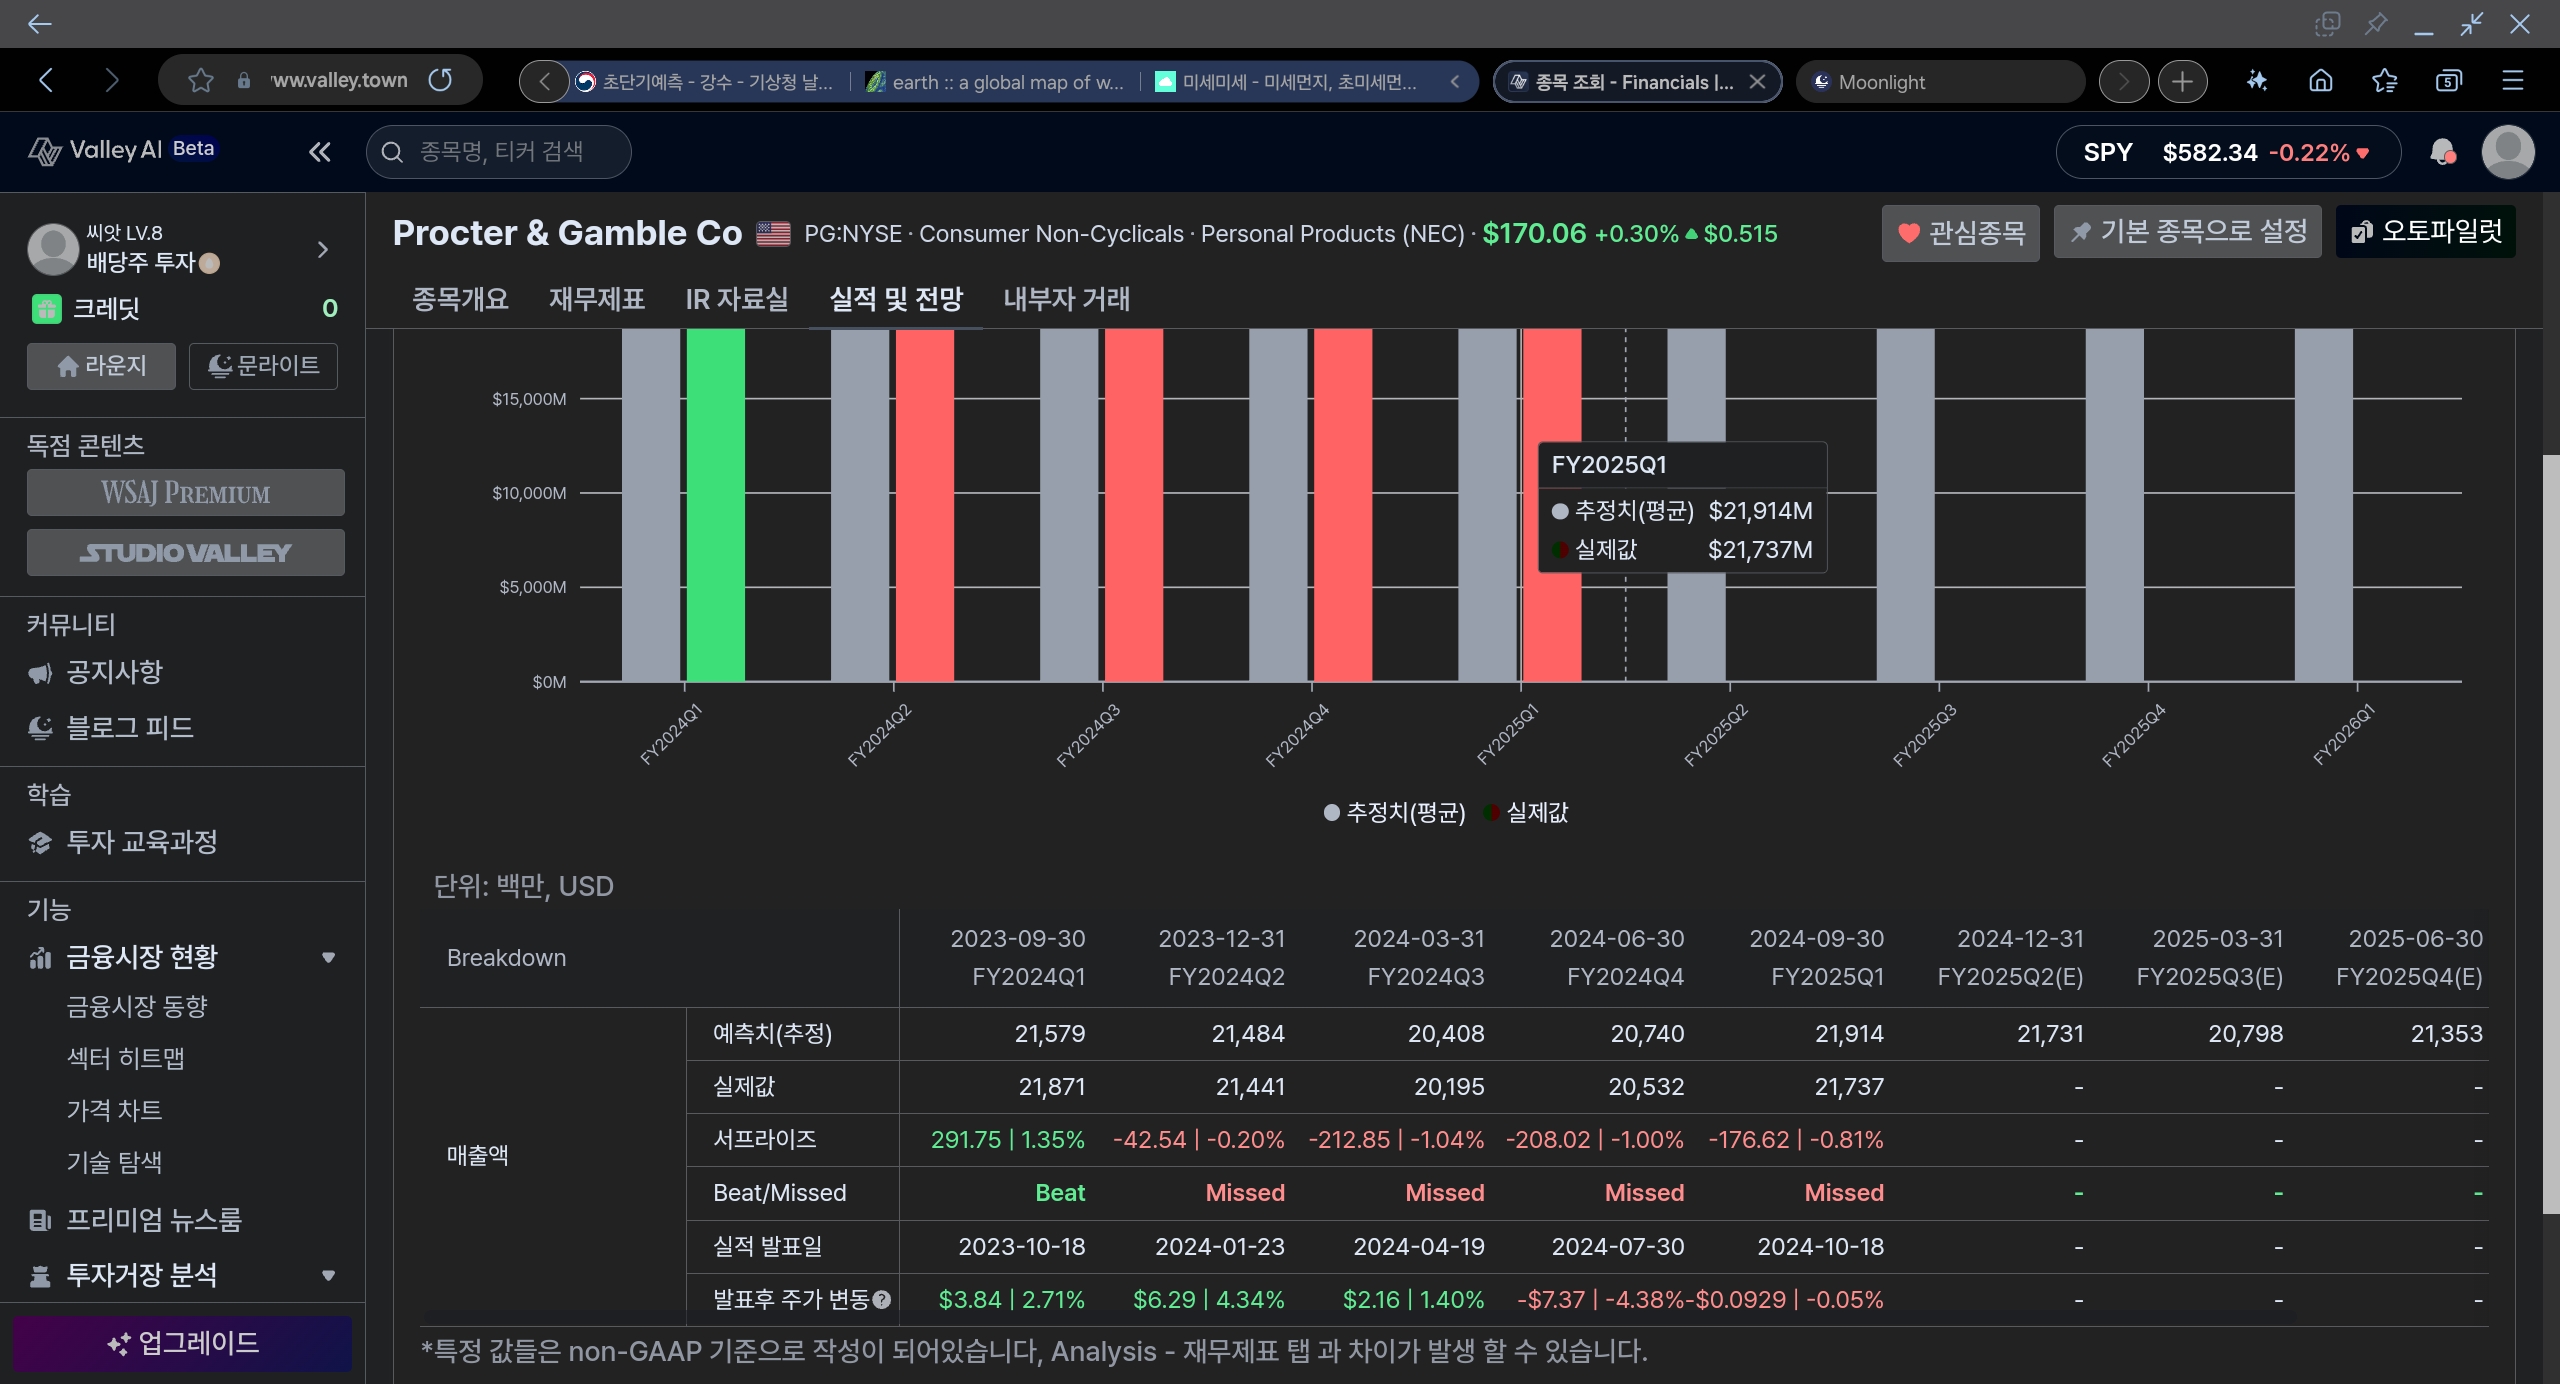Viewport: 2560px width, 1384px height.
Task: Toggle 추정치(평균) series in chart legend
Action: coord(1394,813)
